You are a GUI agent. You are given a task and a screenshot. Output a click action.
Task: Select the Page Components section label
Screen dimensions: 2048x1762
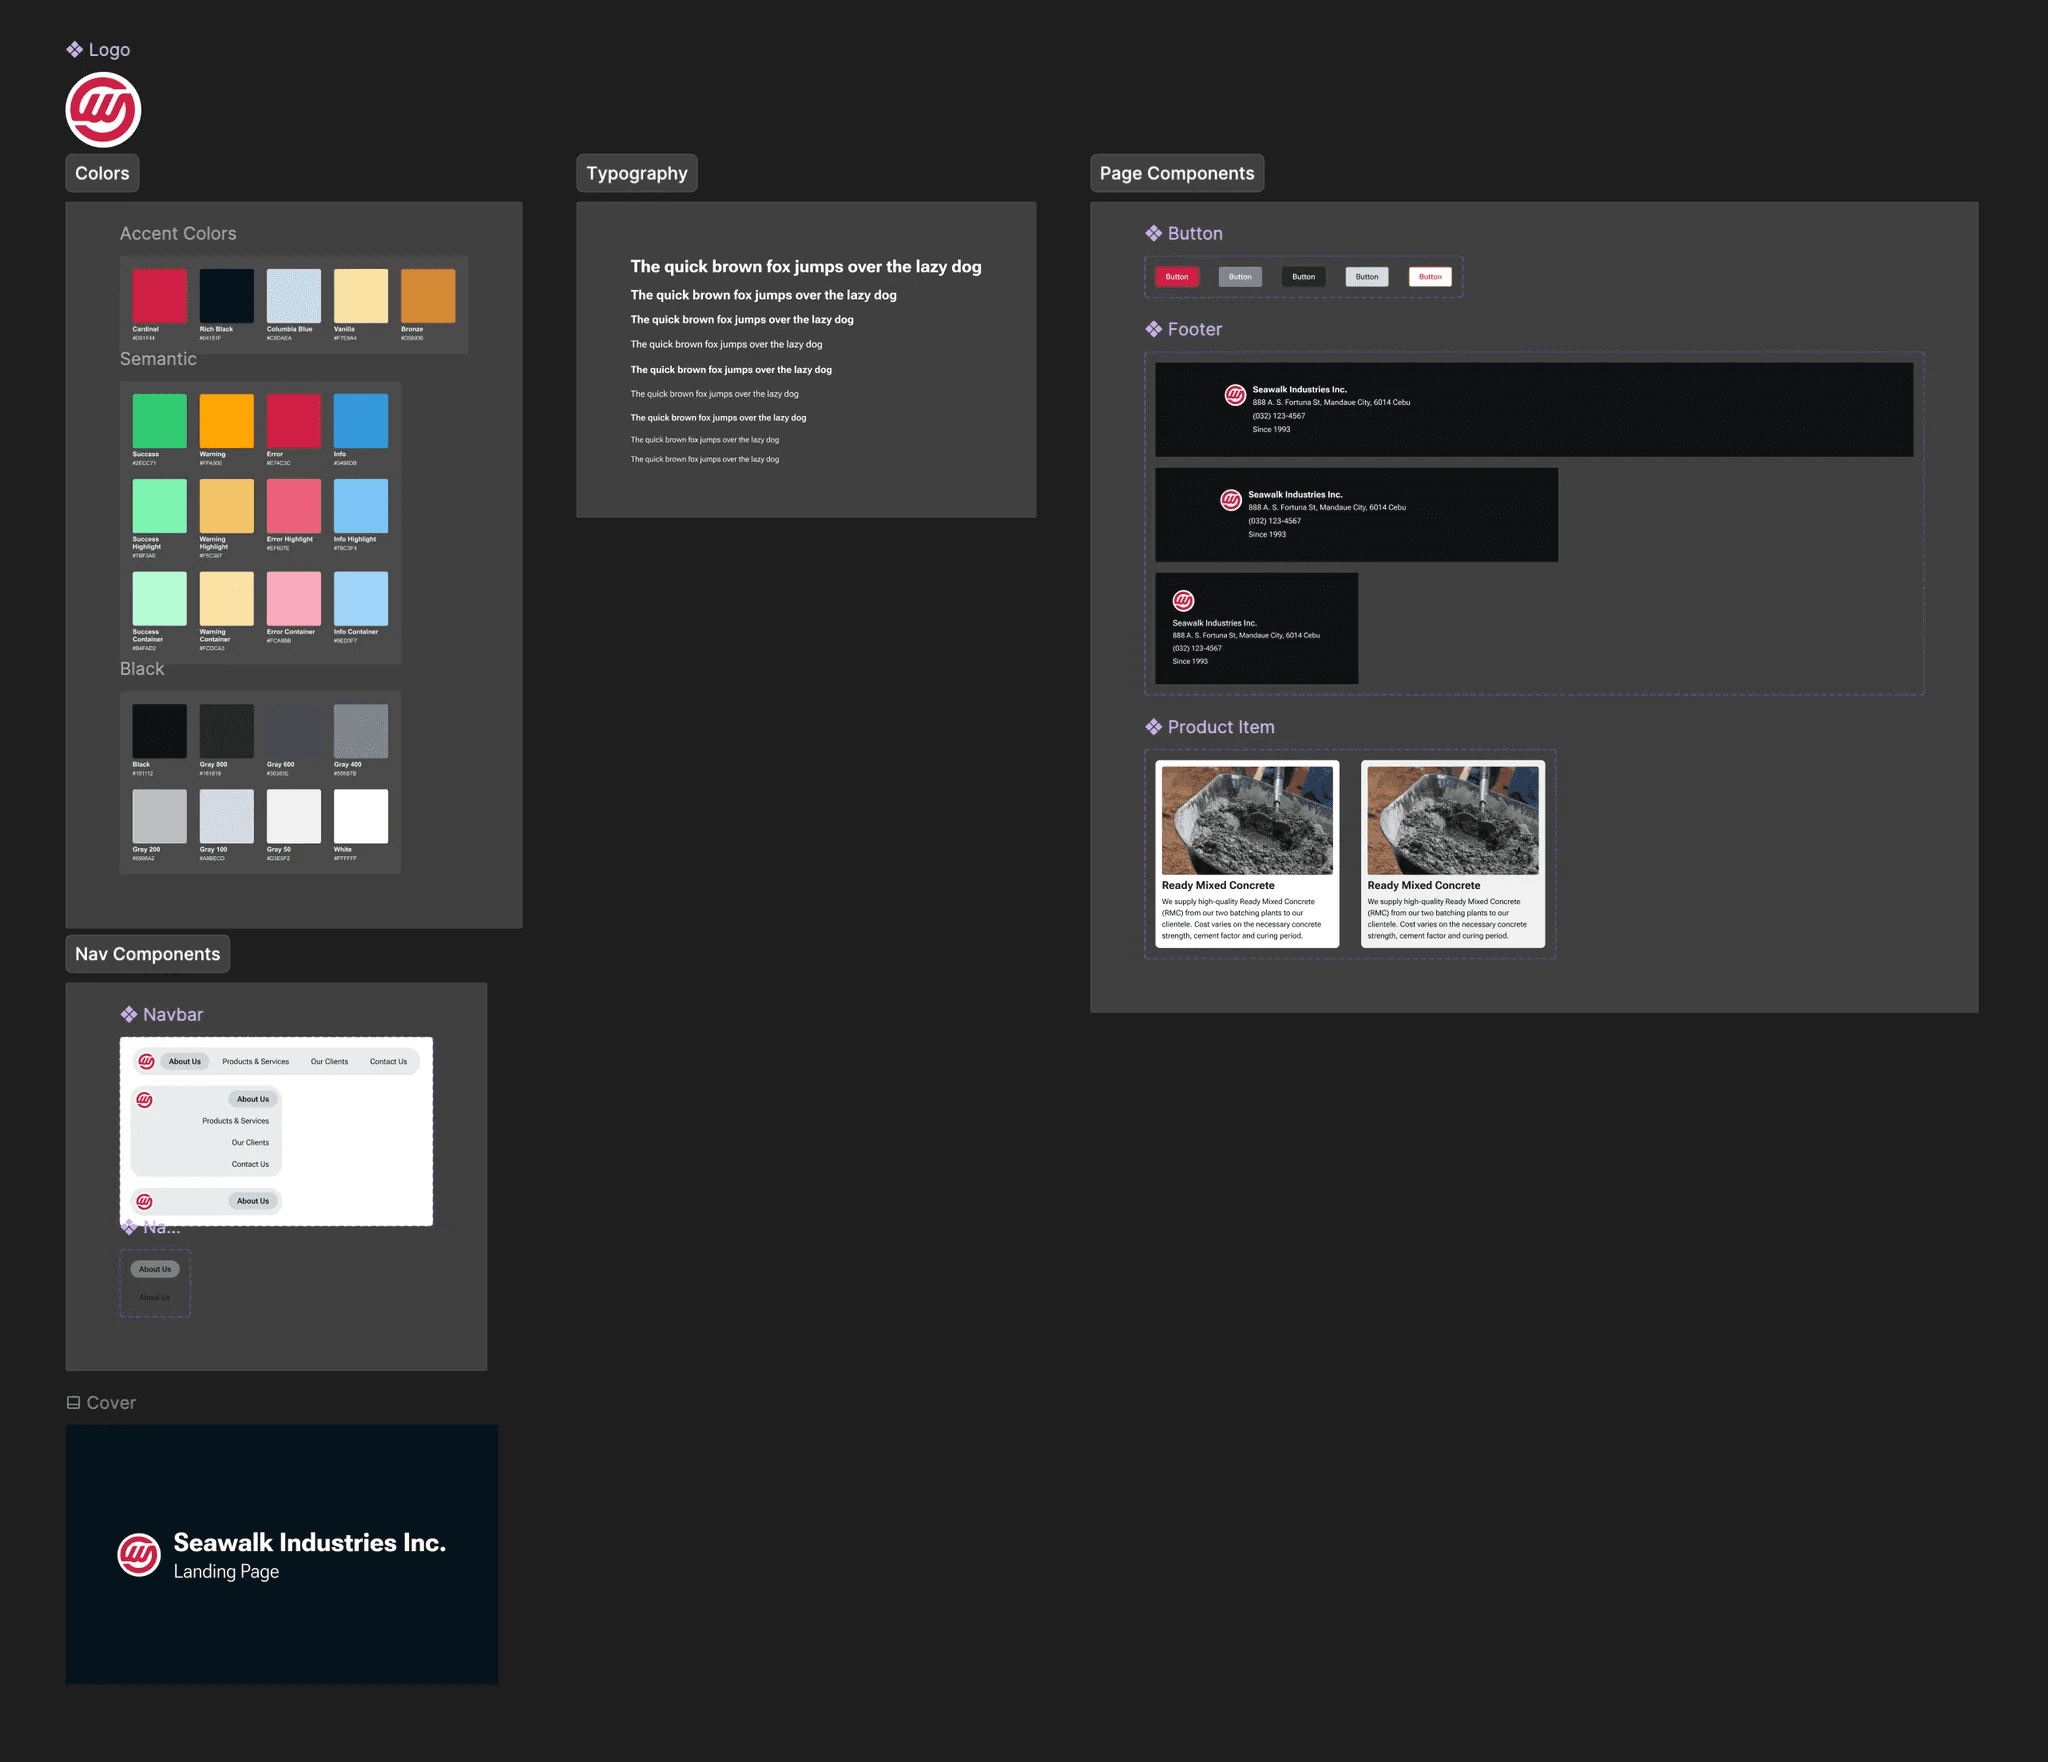click(x=1176, y=173)
